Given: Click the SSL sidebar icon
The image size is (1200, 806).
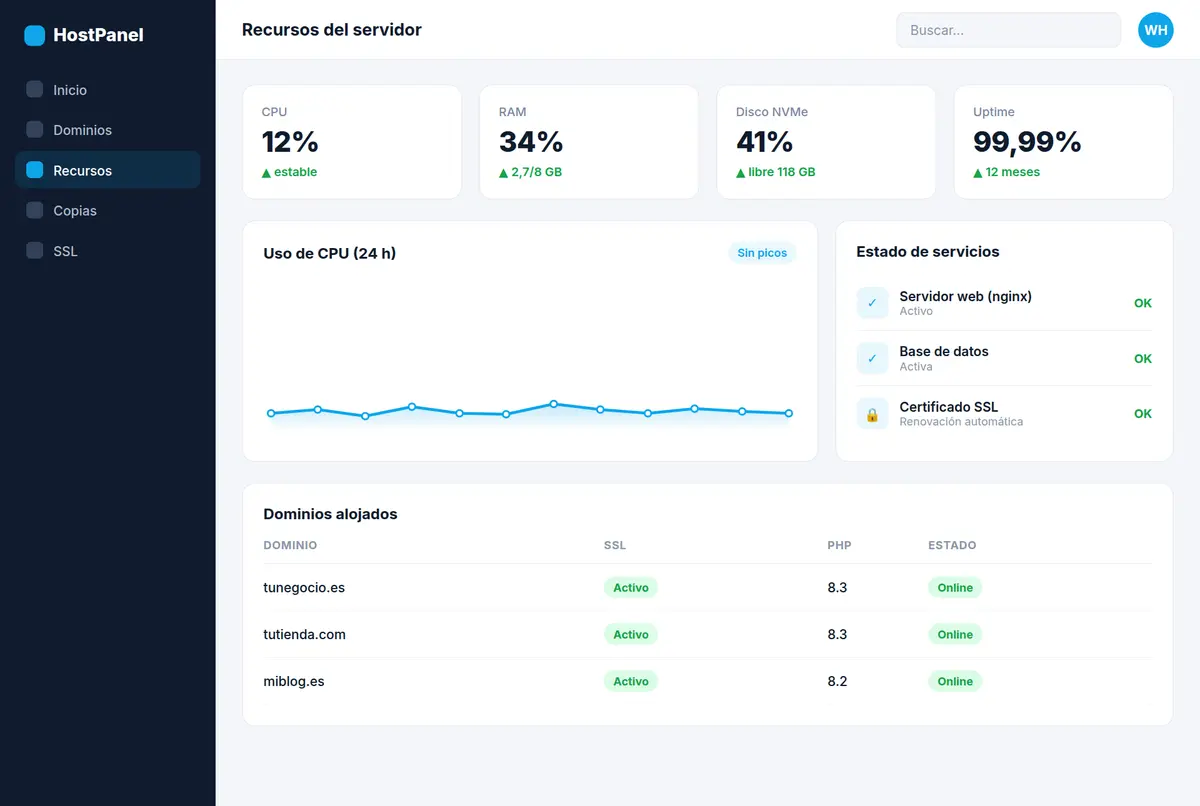Looking at the screenshot, I should 35,251.
